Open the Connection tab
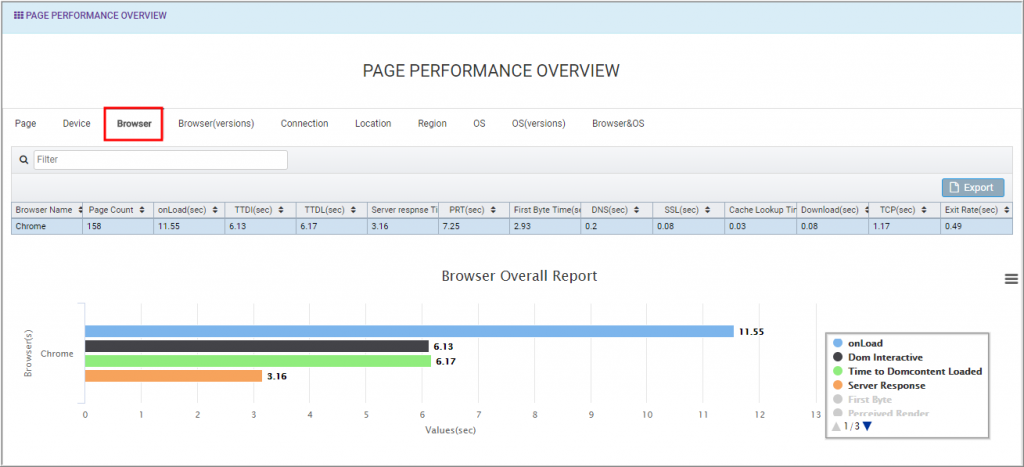Viewport: 1024px width, 467px height. coord(304,123)
